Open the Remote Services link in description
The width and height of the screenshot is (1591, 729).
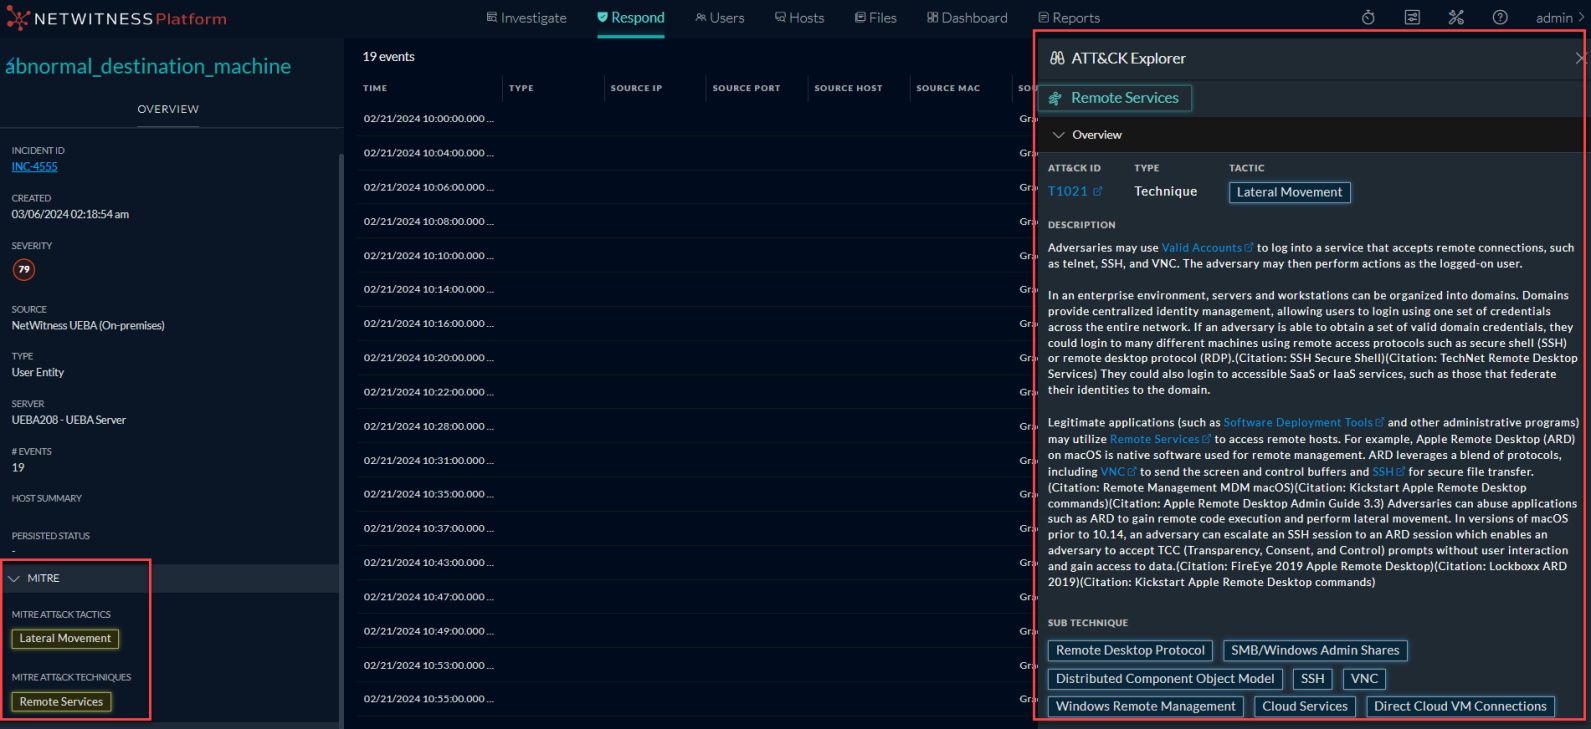click(1160, 439)
